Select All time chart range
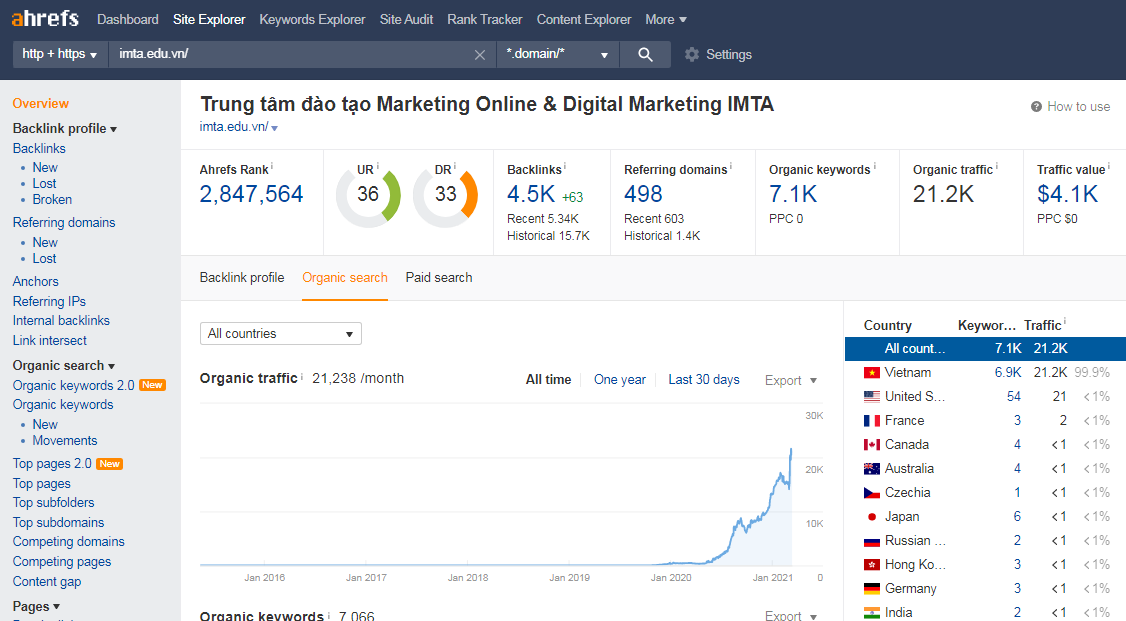The image size is (1126, 621). click(x=549, y=380)
